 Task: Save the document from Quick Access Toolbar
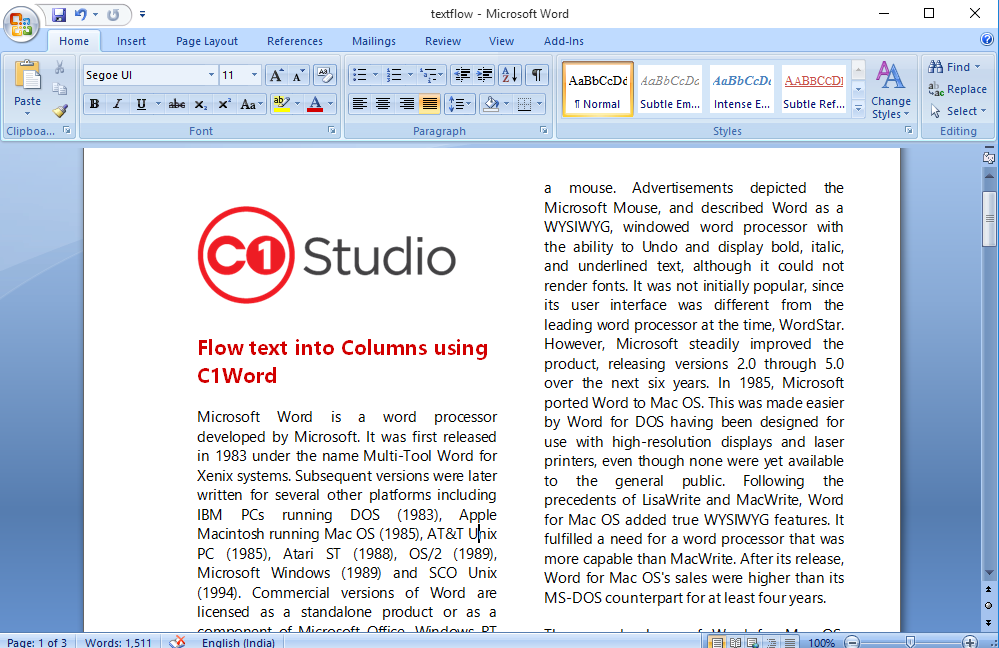59,14
